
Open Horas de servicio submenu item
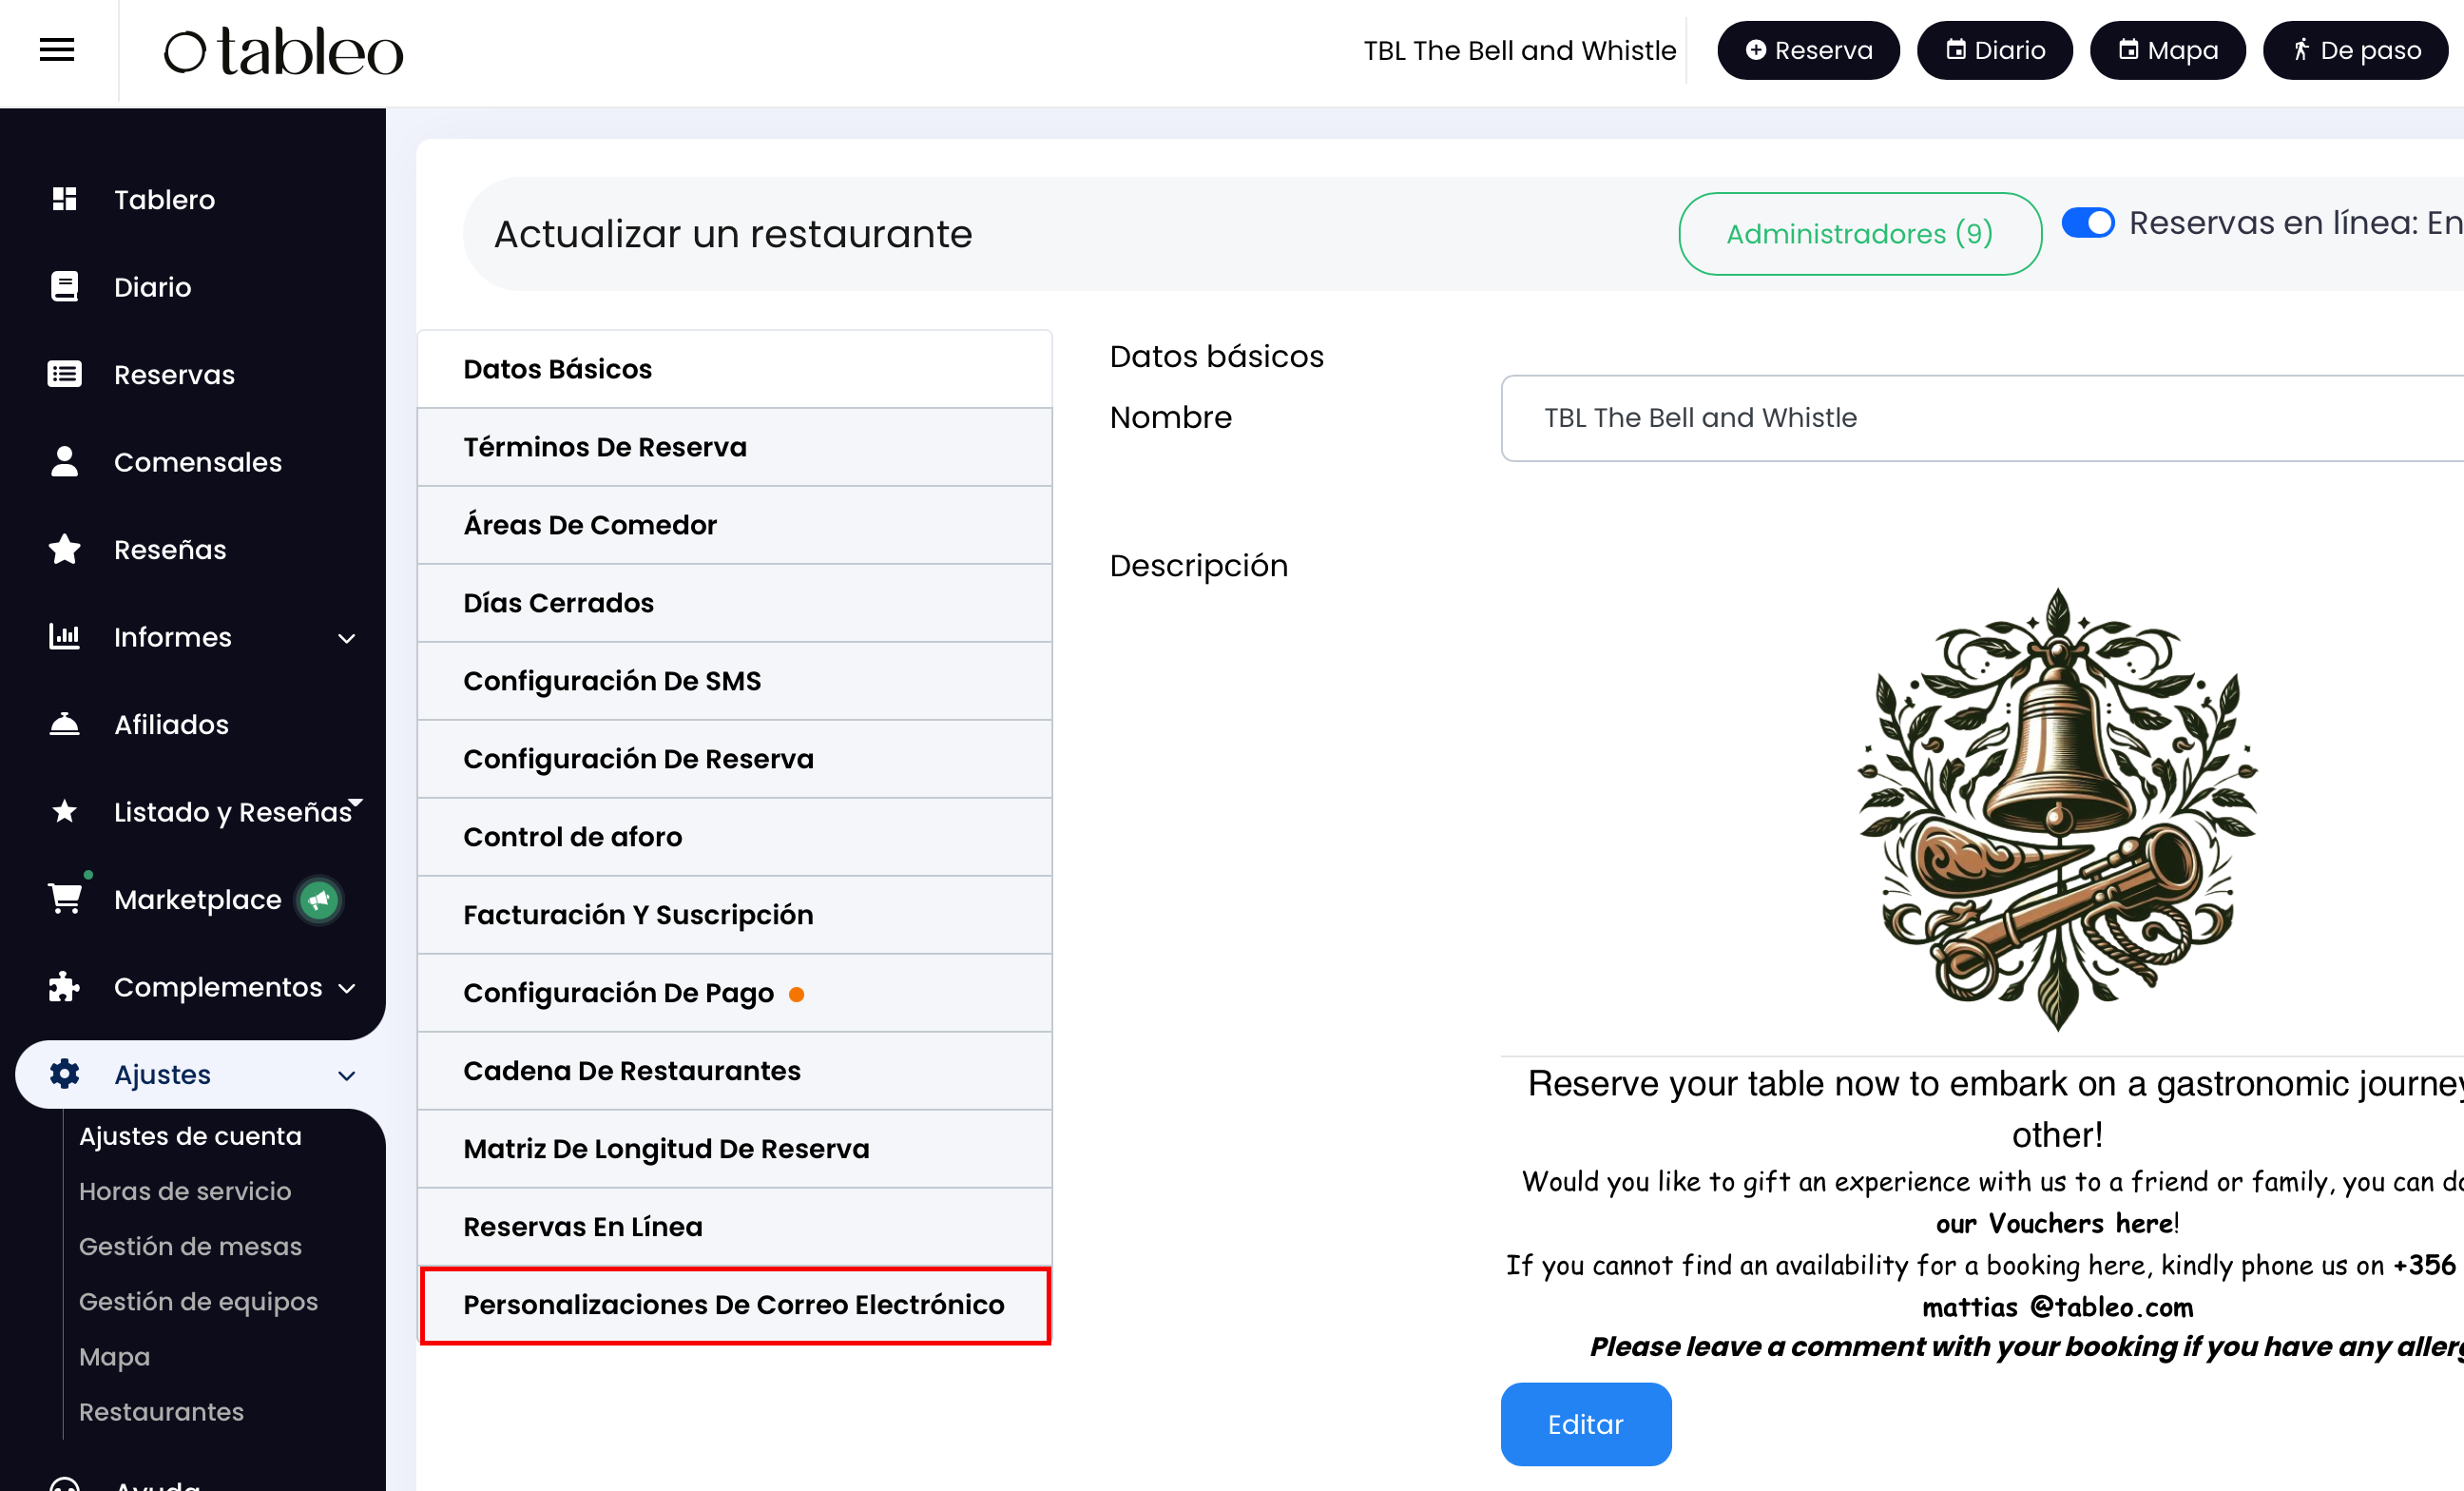185,1191
